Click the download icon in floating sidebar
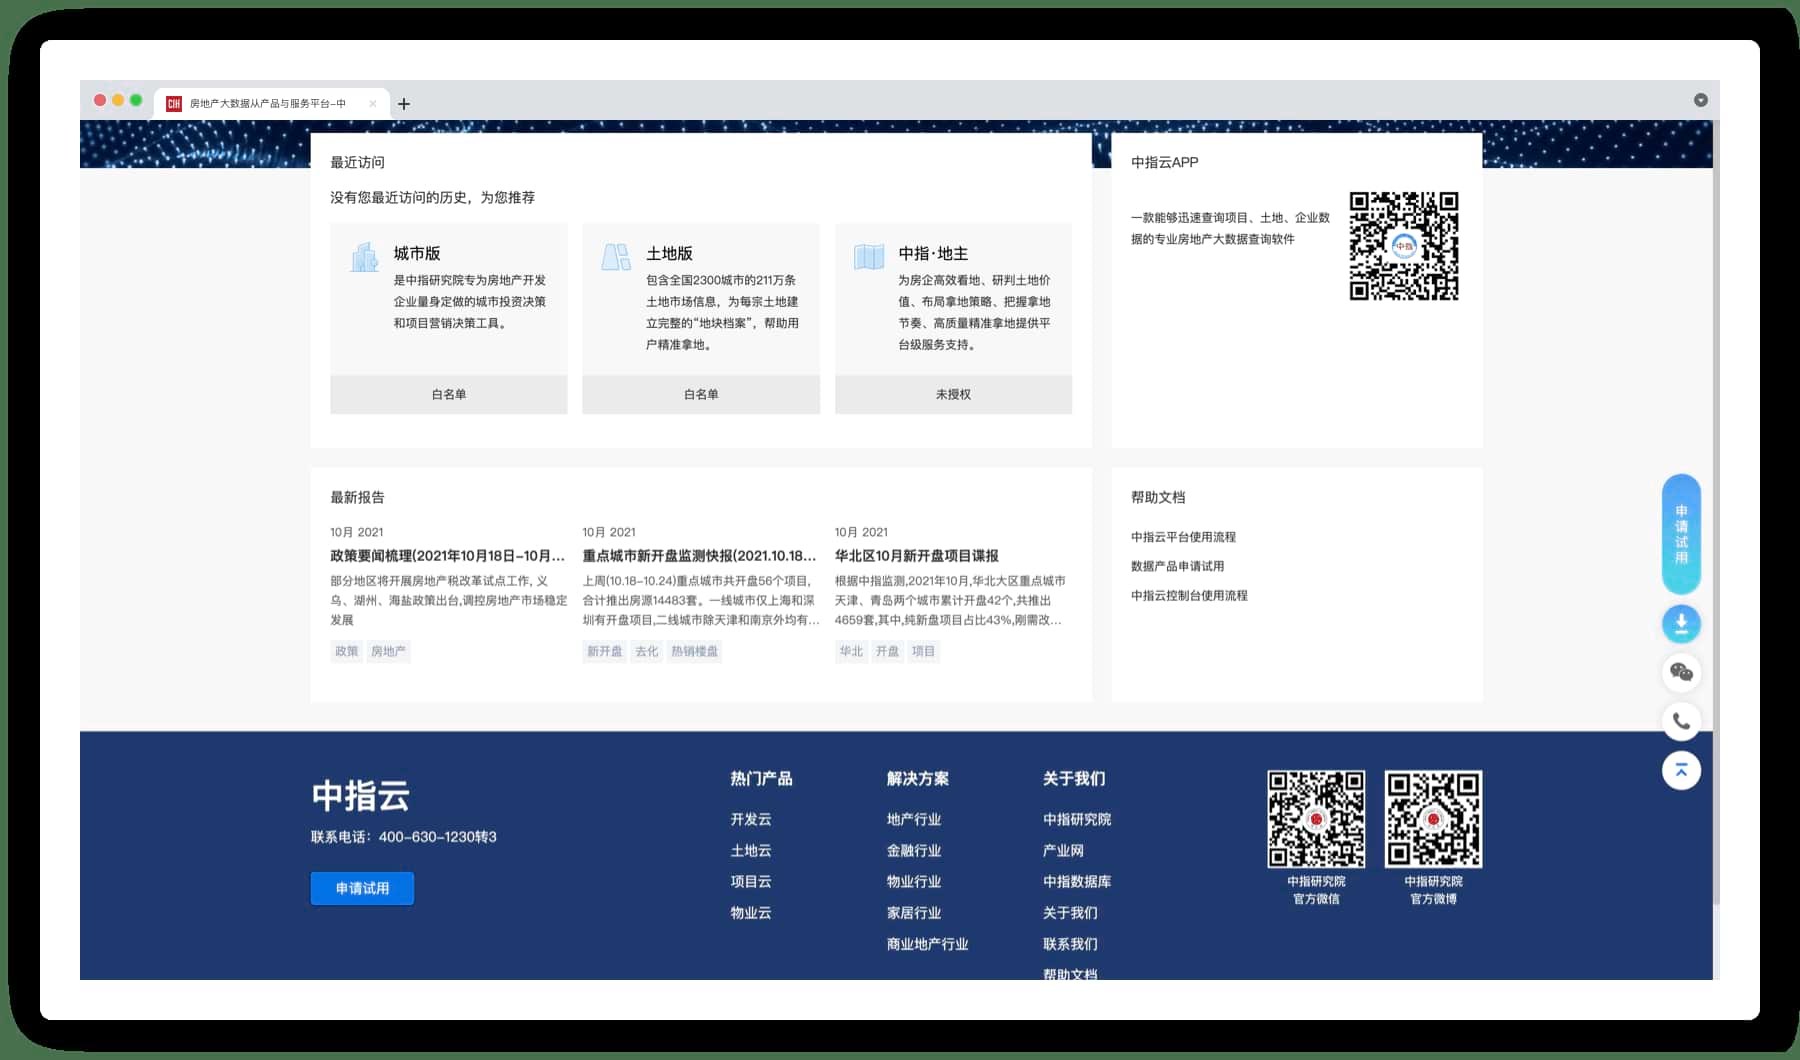The height and width of the screenshot is (1060, 1800). (x=1681, y=624)
